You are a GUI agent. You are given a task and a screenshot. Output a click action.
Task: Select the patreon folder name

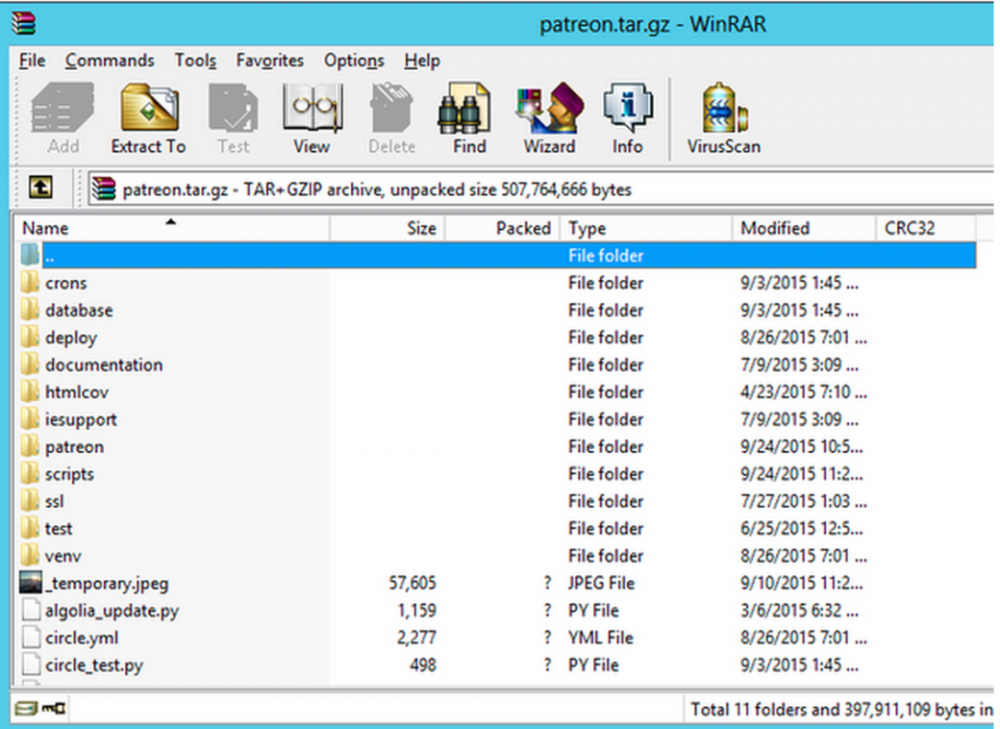pyautogui.click(x=75, y=447)
